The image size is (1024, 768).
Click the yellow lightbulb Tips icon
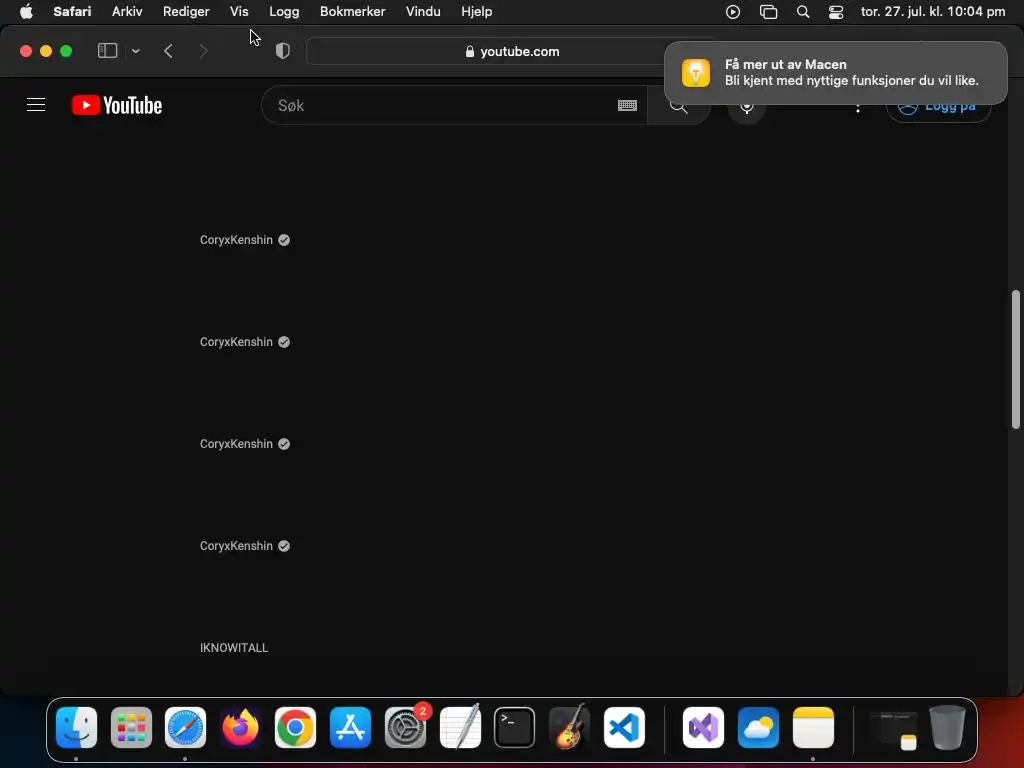coord(696,72)
